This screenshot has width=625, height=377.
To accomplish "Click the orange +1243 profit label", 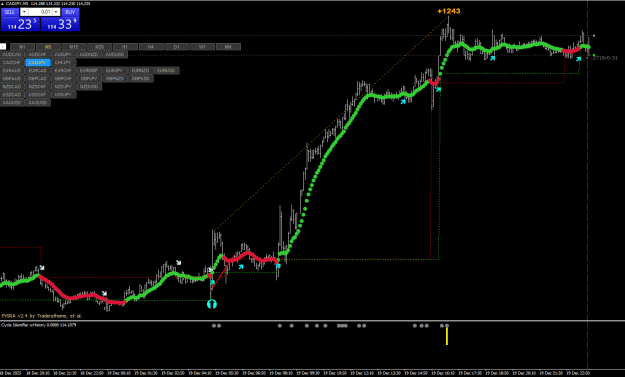I will (x=449, y=11).
